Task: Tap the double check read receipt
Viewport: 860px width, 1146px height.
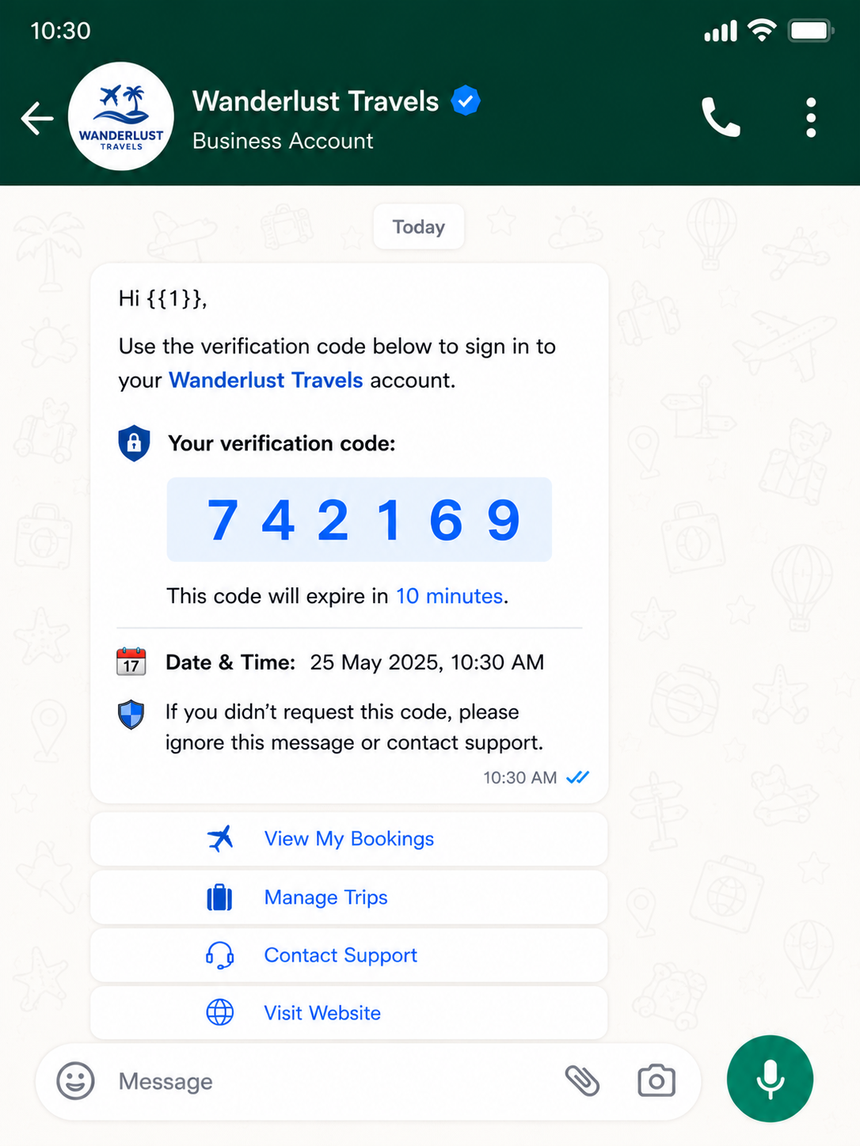Action: (578, 777)
